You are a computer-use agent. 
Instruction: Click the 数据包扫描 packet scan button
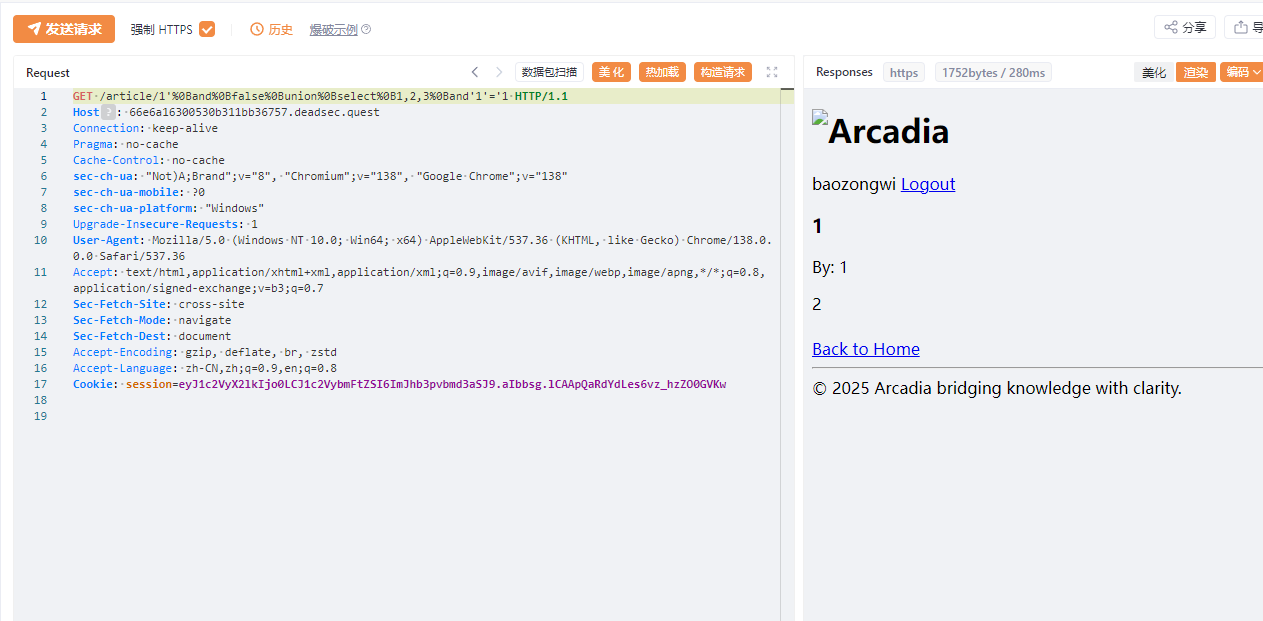click(x=549, y=72)
